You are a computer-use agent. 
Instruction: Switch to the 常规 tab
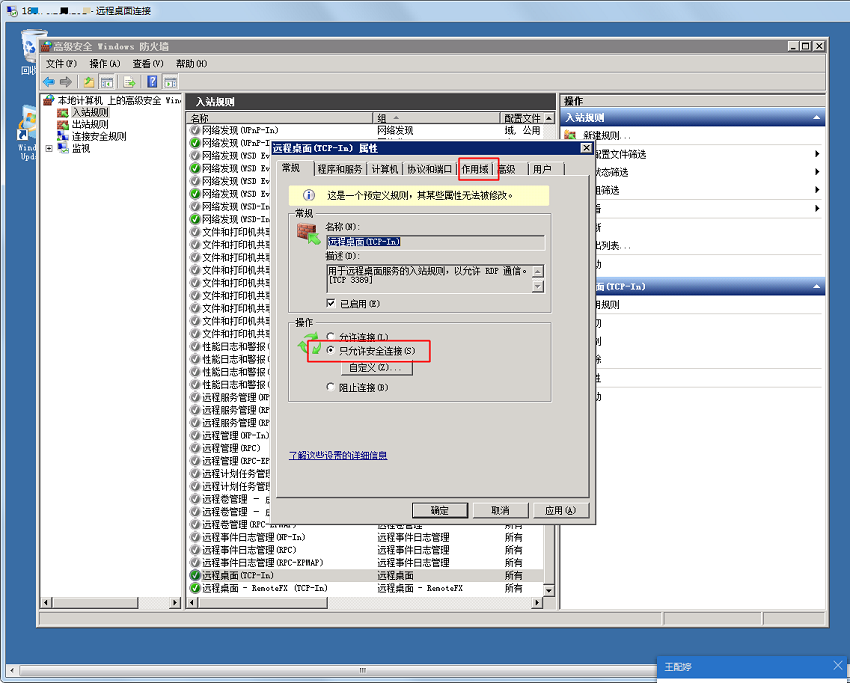point(291,169)
